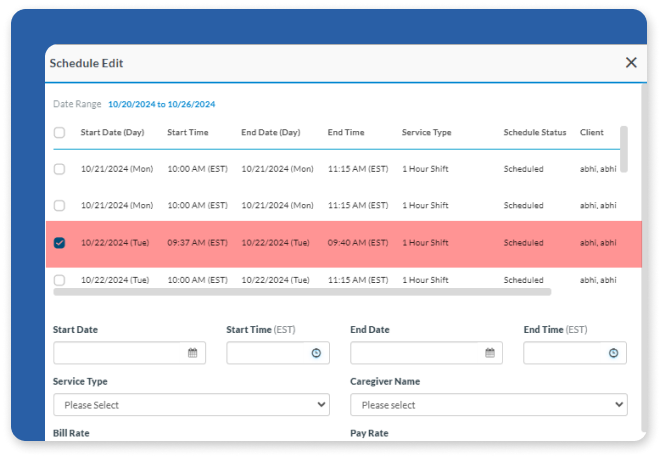Click the Schedule Status column header
This screenshot has width=662, height=458.
point(534,132)
